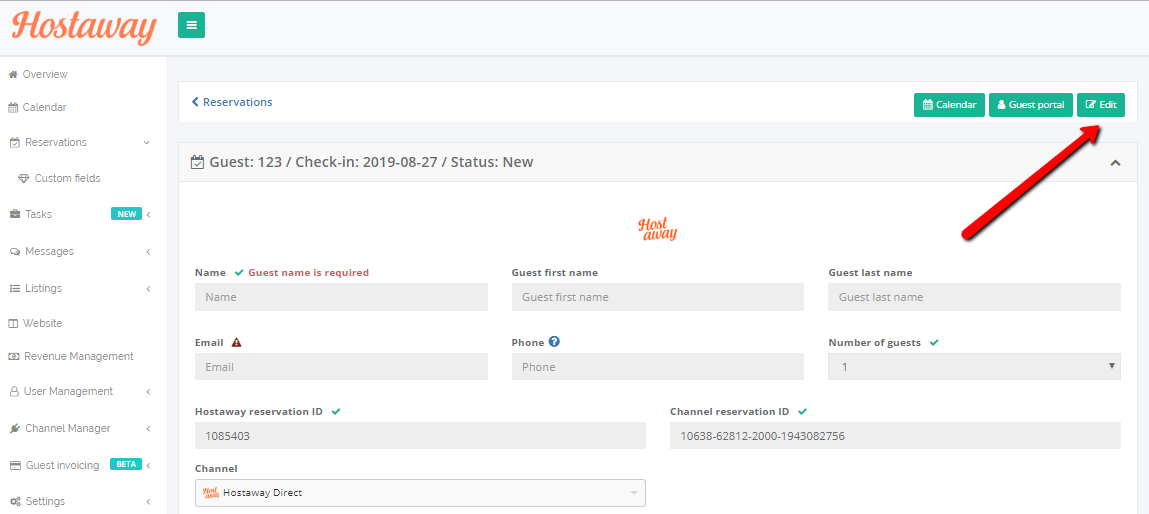
Task: Collapse the reservation details panel chevron
Action: (x=1115, y=163)
